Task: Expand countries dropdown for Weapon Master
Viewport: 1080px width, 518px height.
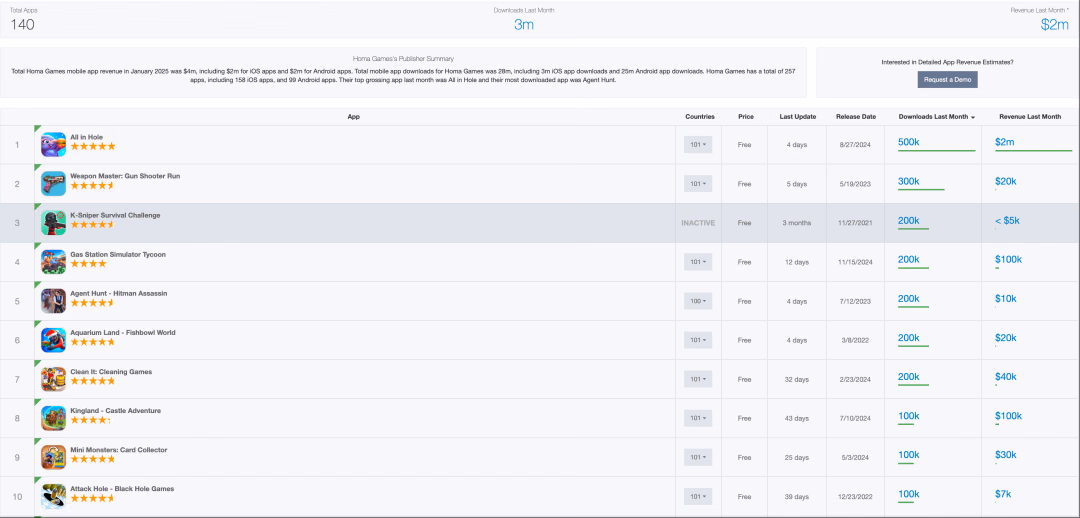Action: (698, 184)
